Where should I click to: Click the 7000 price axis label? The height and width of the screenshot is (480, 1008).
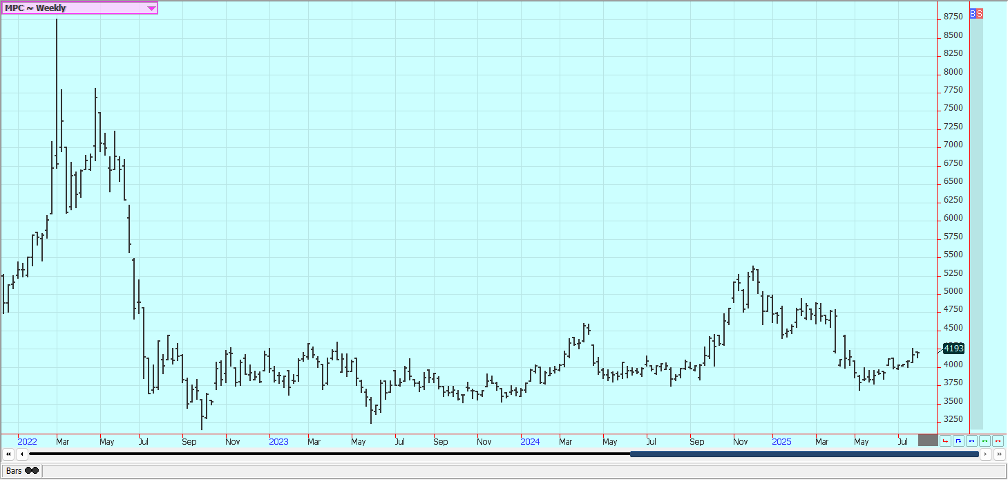(x=953, y=145)
